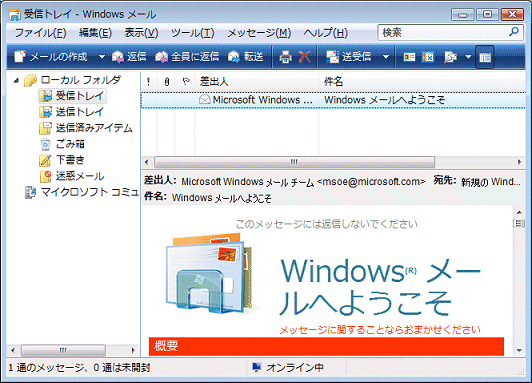Click the Find icon in toolbar
532x383 pixels.
(450, 57)
